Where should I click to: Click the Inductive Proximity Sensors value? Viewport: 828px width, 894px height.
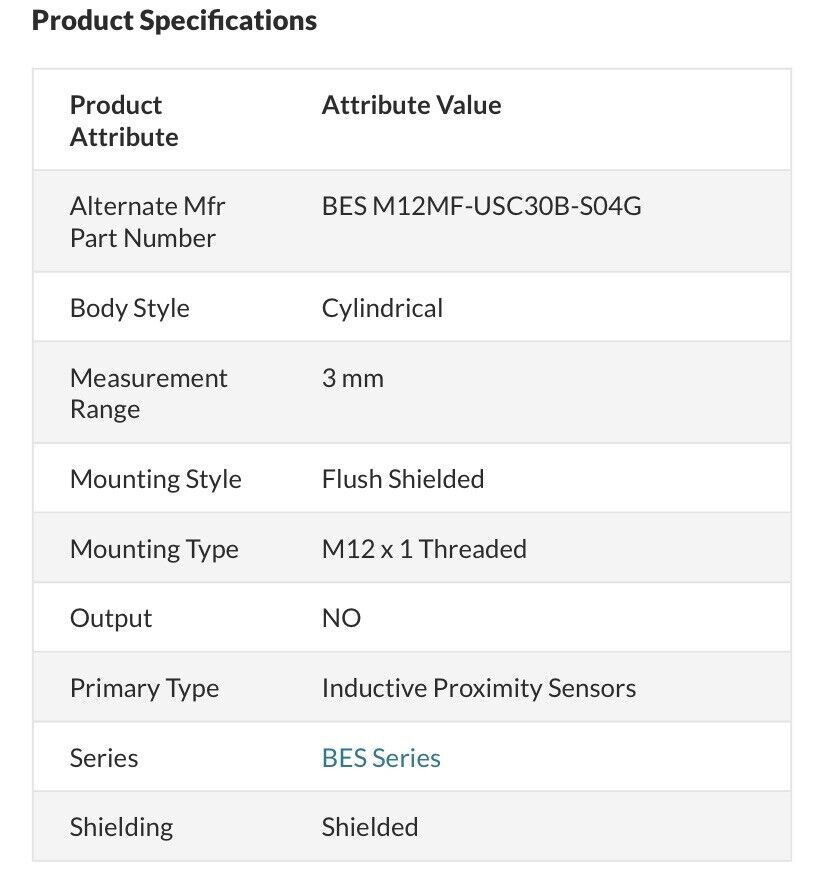pos(479,688)
